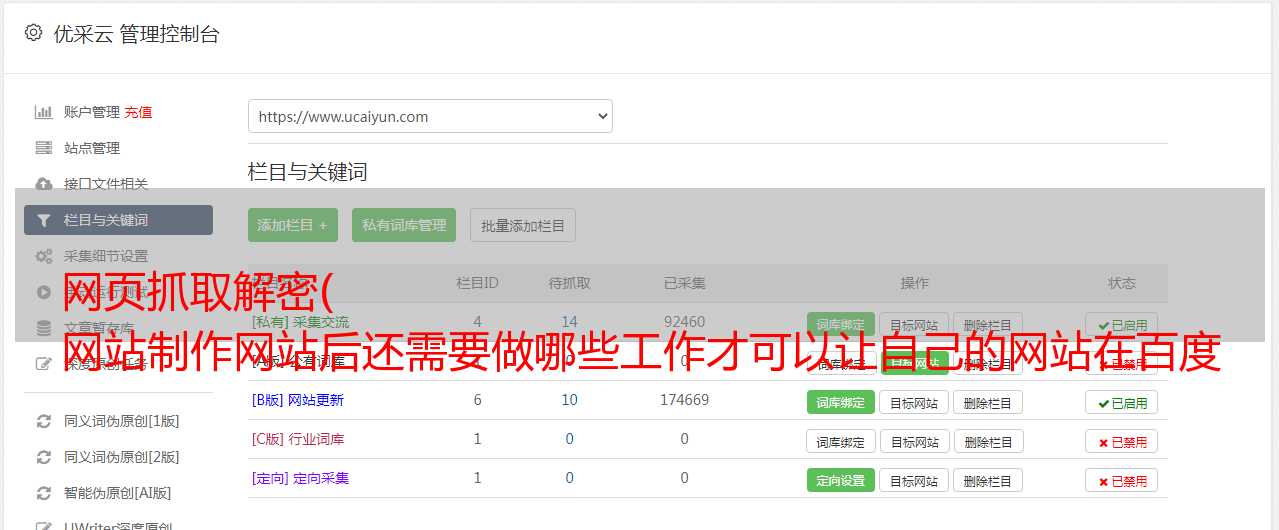Click 删除栏目 in the 定向采集 row
The width and height of the screenshot is (1279, 530).
(x=988, y=480)
